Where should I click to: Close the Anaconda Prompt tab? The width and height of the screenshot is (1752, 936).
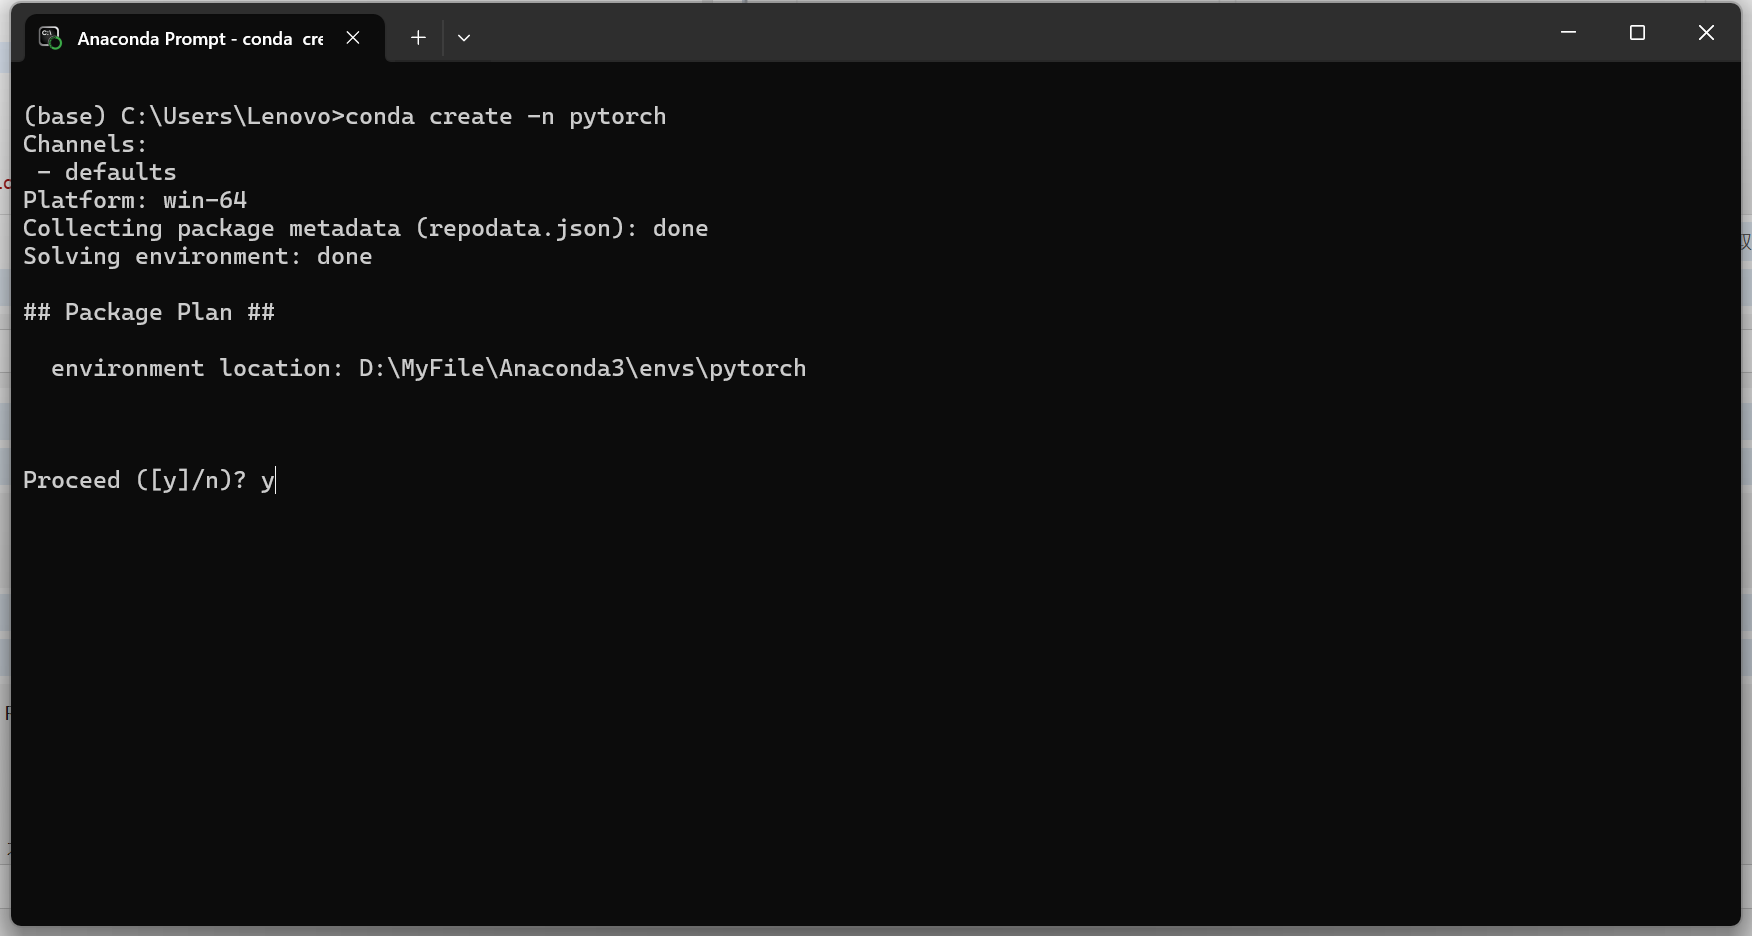[x=353, y=38]
